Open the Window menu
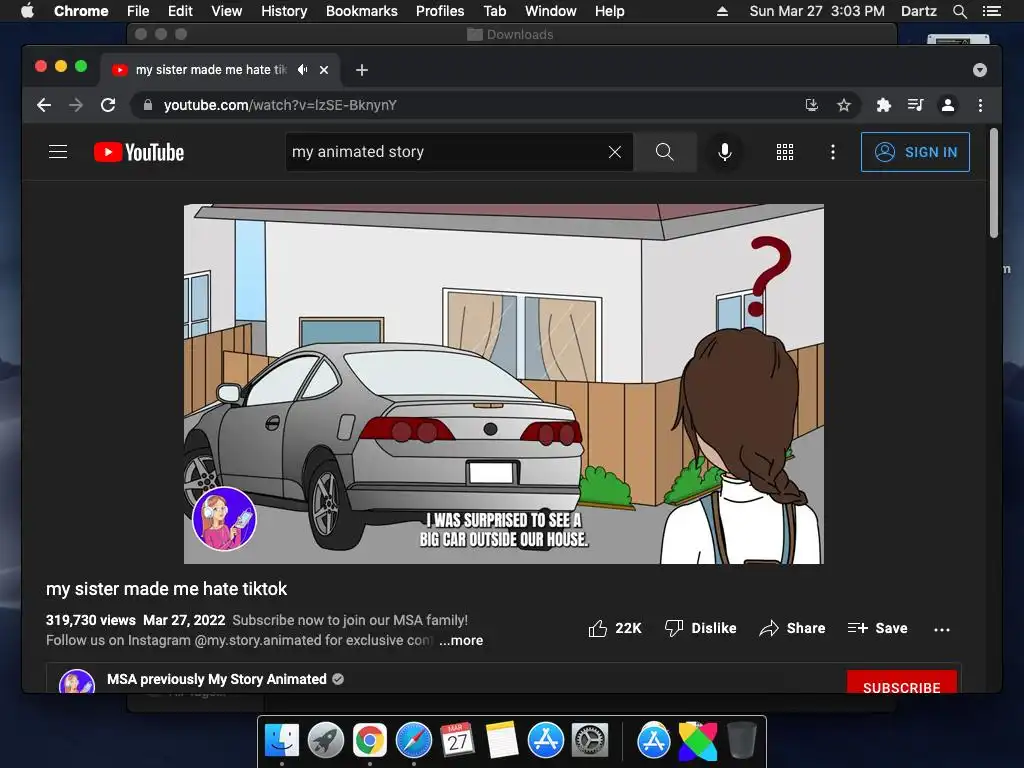 pyautogui.click(x=551, y=11)
